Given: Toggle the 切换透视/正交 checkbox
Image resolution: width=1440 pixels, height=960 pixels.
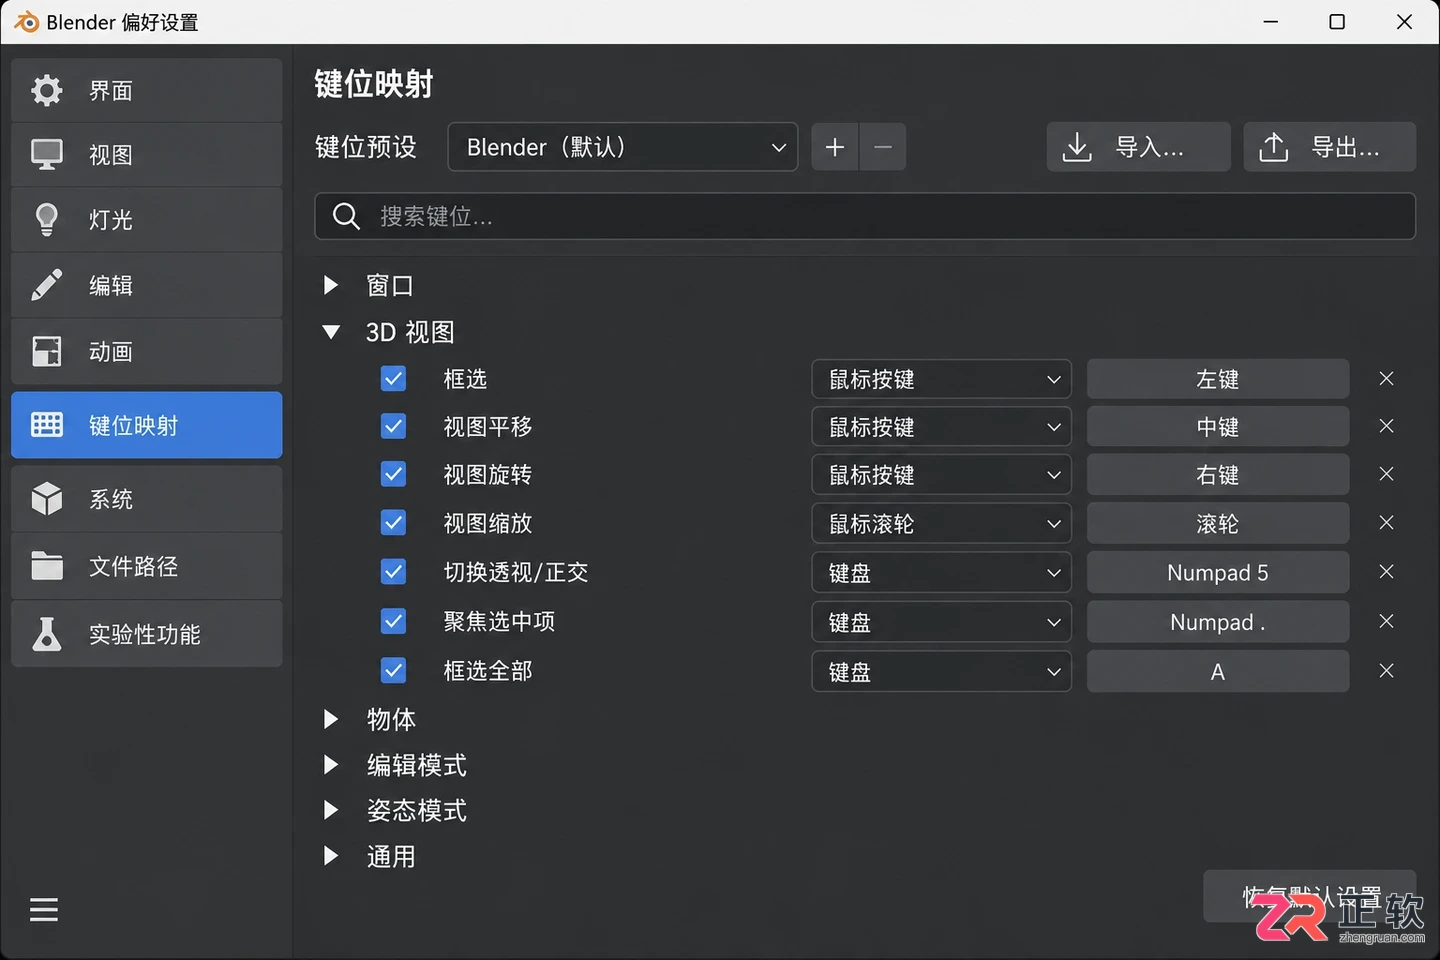Looking at the screenshot, I should [x=394, y=572].
